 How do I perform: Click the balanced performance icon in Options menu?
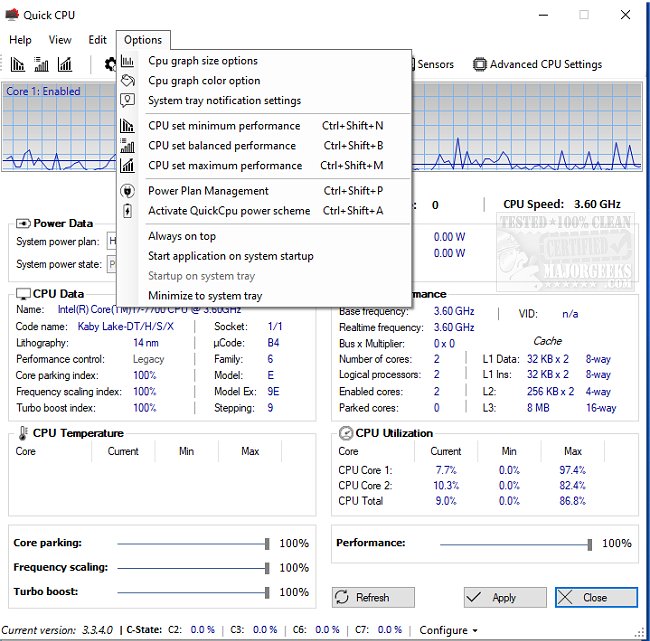pos(127,146)
